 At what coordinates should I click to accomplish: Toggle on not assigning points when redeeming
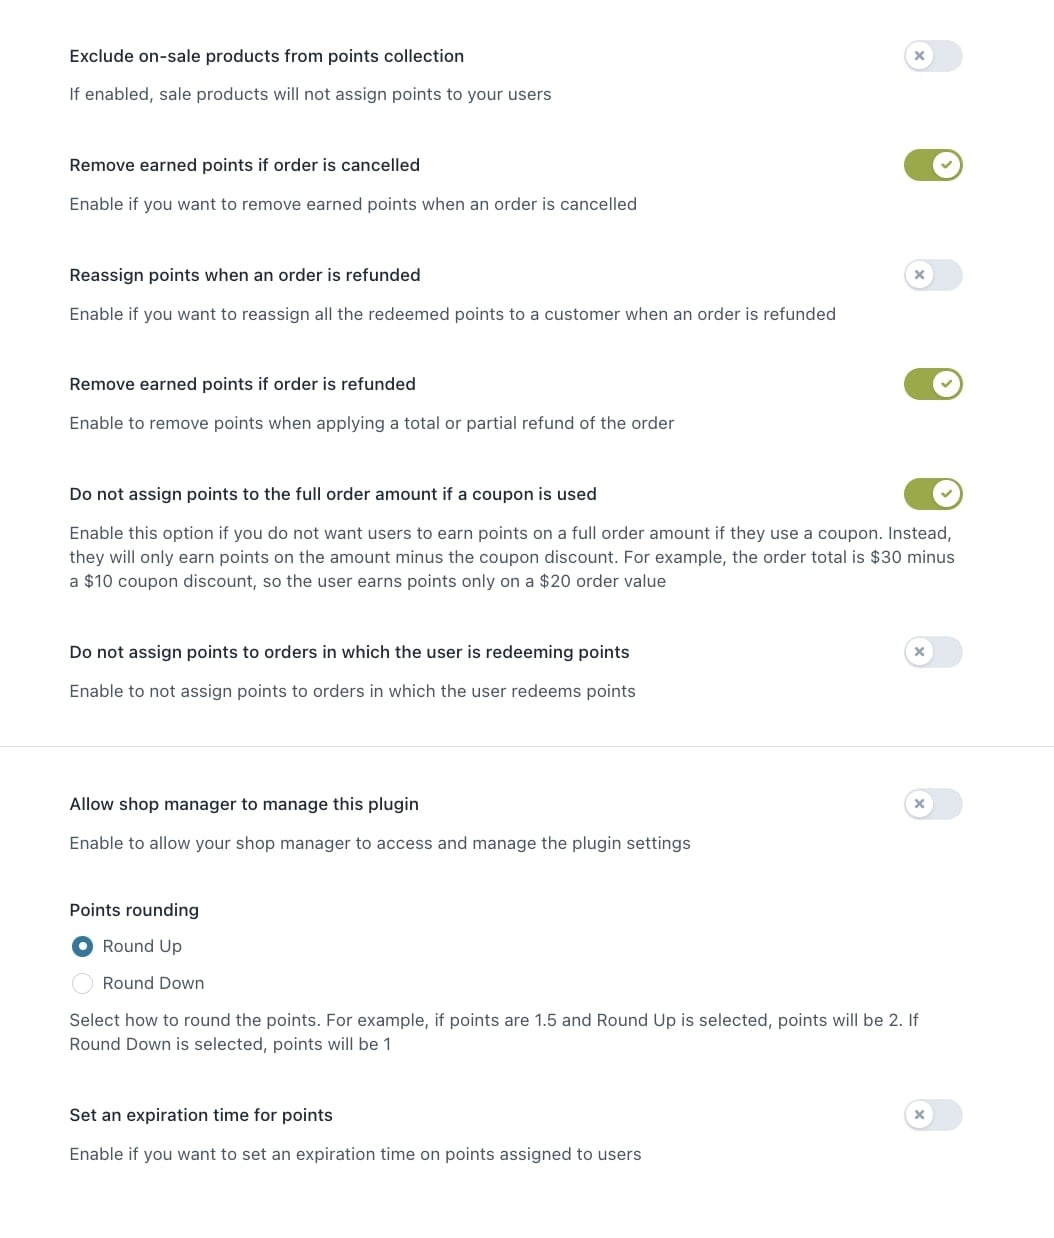click(932, 652)
